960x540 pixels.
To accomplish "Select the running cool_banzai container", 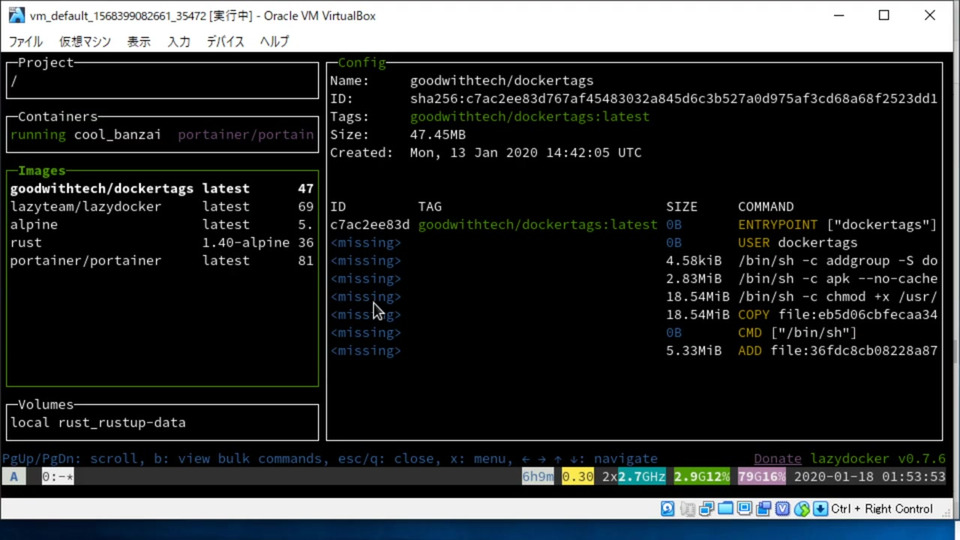I will 162,135.
